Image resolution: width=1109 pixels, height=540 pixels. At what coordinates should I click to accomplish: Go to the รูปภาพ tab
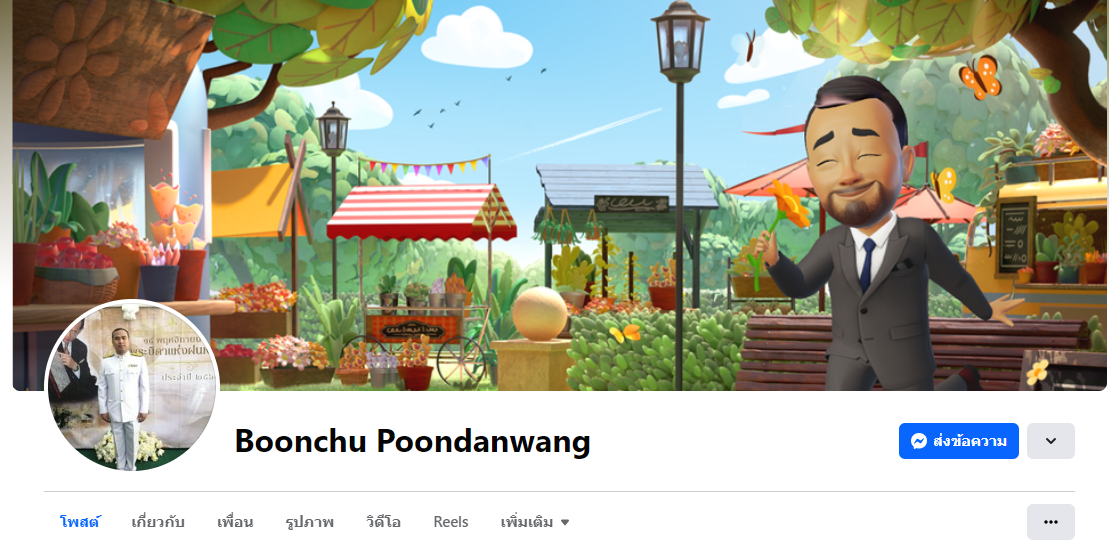pyautogui.click(x=309, y=522)
